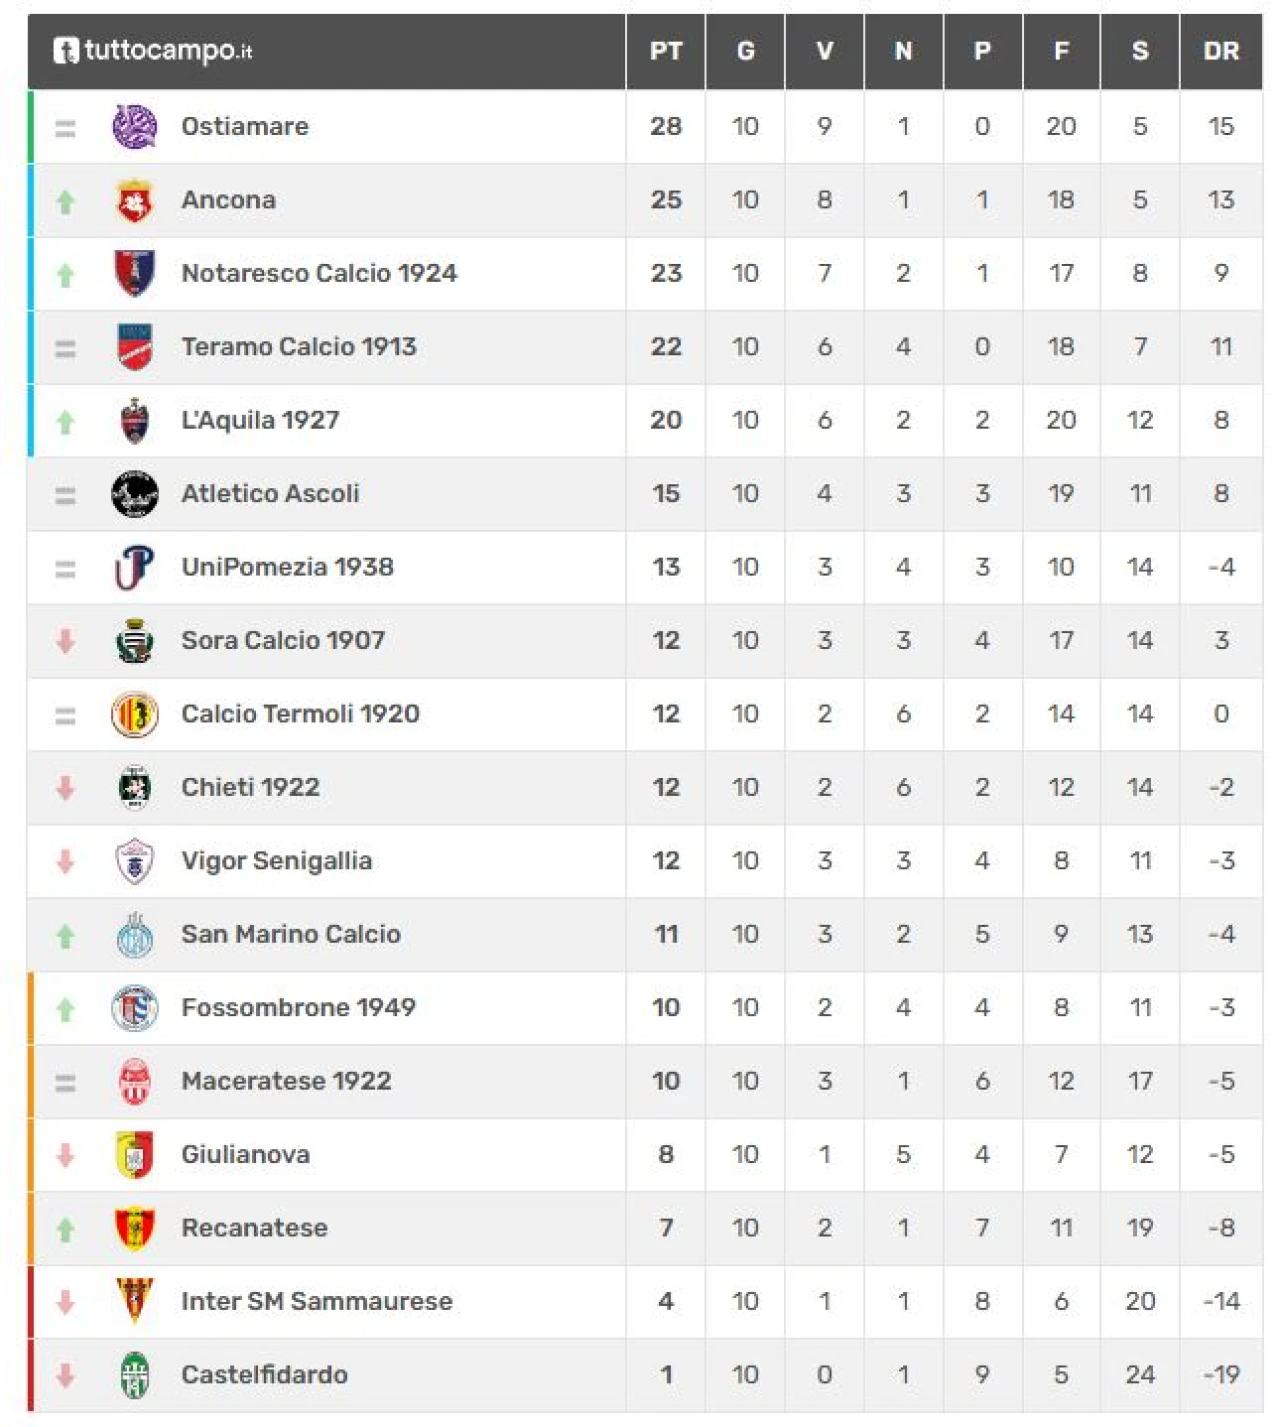Click the Fossombrone 1949 logo

pos(134,1008)
